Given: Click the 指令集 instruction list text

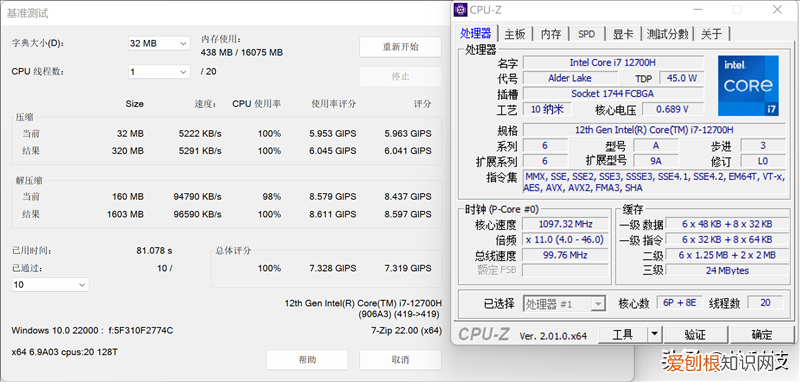Looking at the screenshot, I should coord(654,182).
